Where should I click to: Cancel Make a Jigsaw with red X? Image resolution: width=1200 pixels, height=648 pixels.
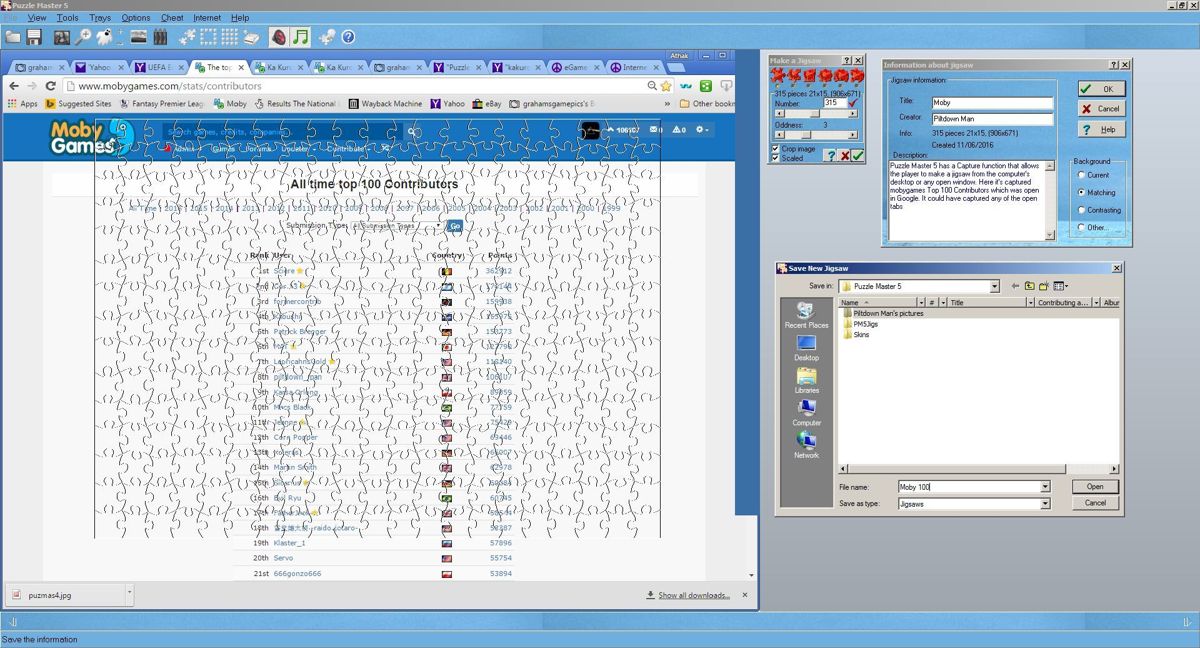pos(845,155)
